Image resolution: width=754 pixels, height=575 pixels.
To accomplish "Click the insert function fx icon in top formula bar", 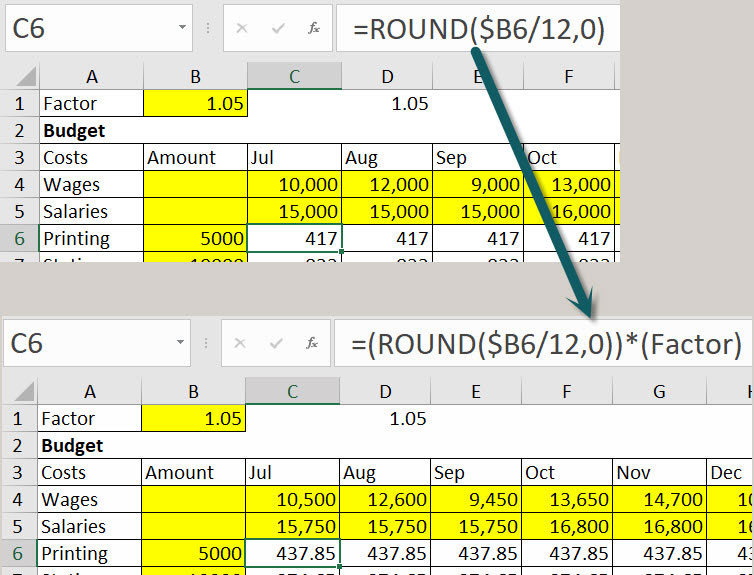I will point(314,28).
